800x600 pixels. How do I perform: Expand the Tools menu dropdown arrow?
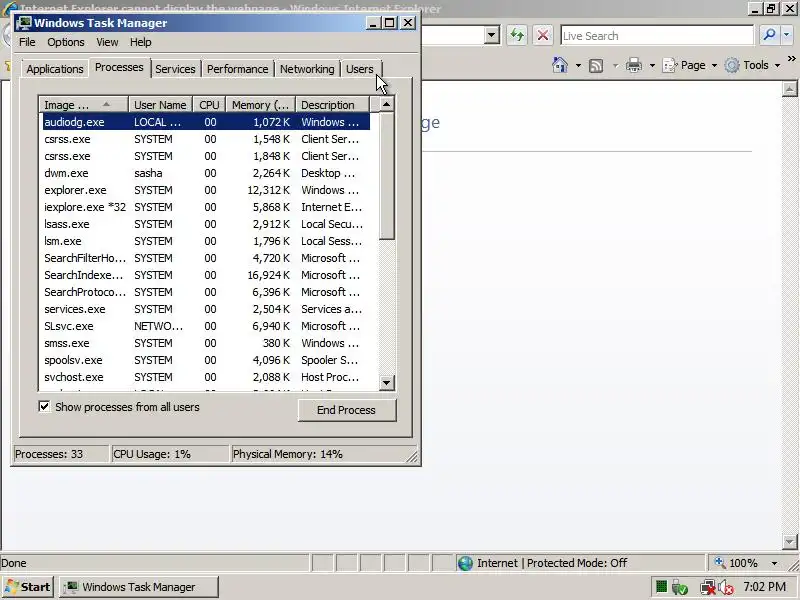point(778,65)
